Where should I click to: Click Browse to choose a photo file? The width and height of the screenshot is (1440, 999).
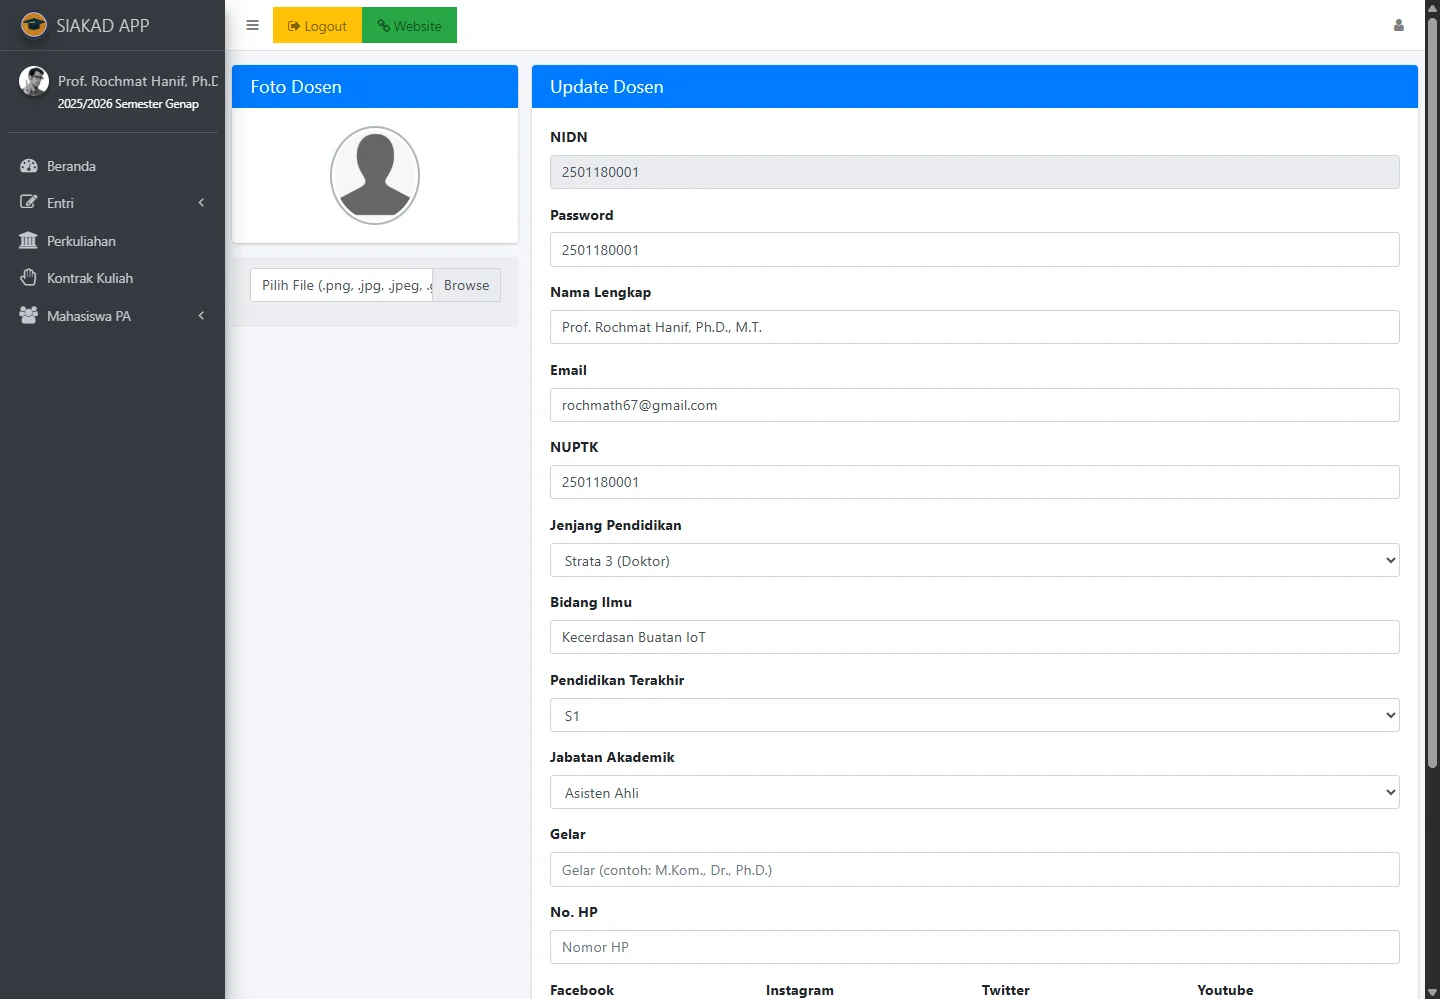[466, 285]
